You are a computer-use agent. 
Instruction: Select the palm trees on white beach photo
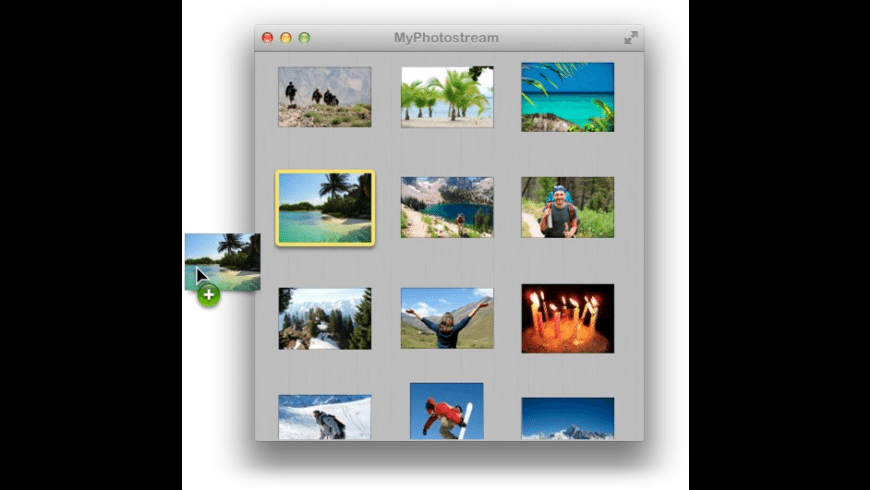coord(447,97)
